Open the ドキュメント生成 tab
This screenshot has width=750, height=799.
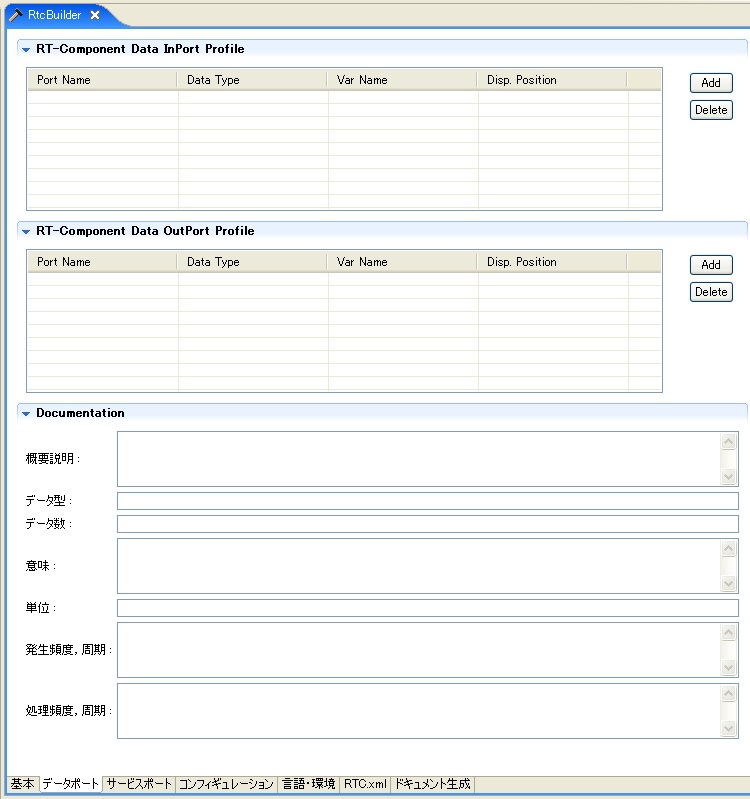433,784
